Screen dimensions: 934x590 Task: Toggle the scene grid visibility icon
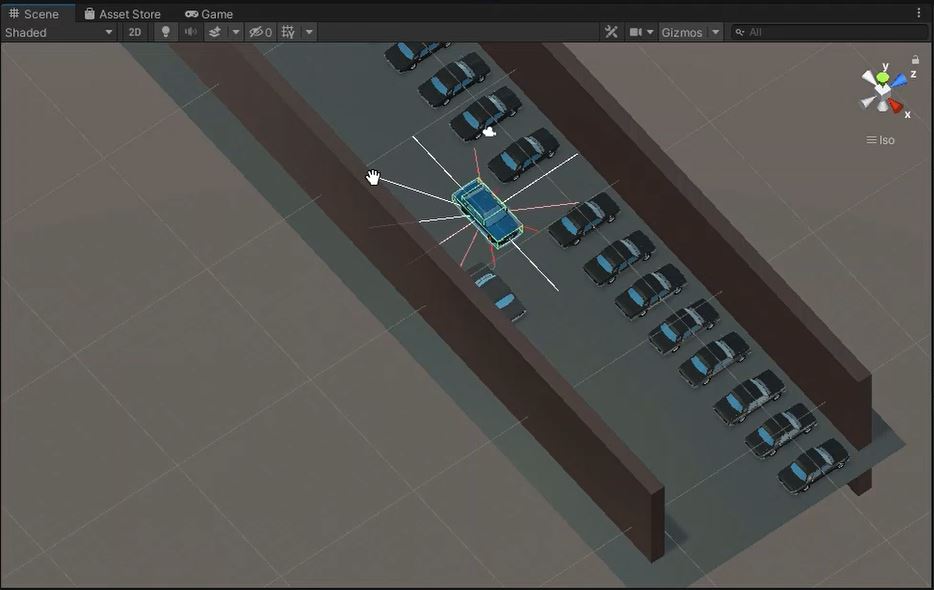coord(286,32)
